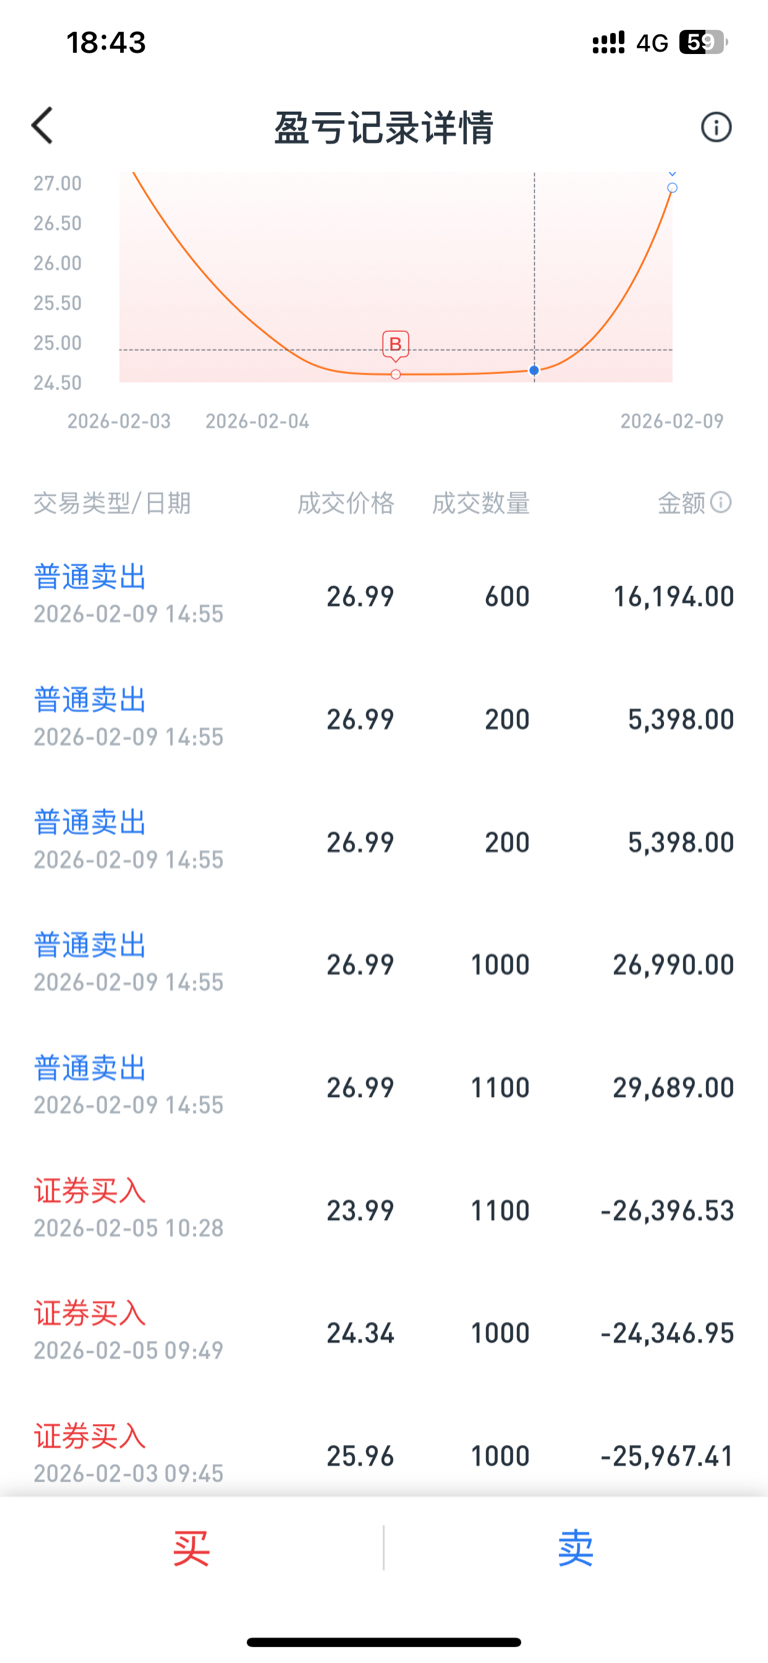Tap the 盈亏记录详情 page title

point(384,127)
